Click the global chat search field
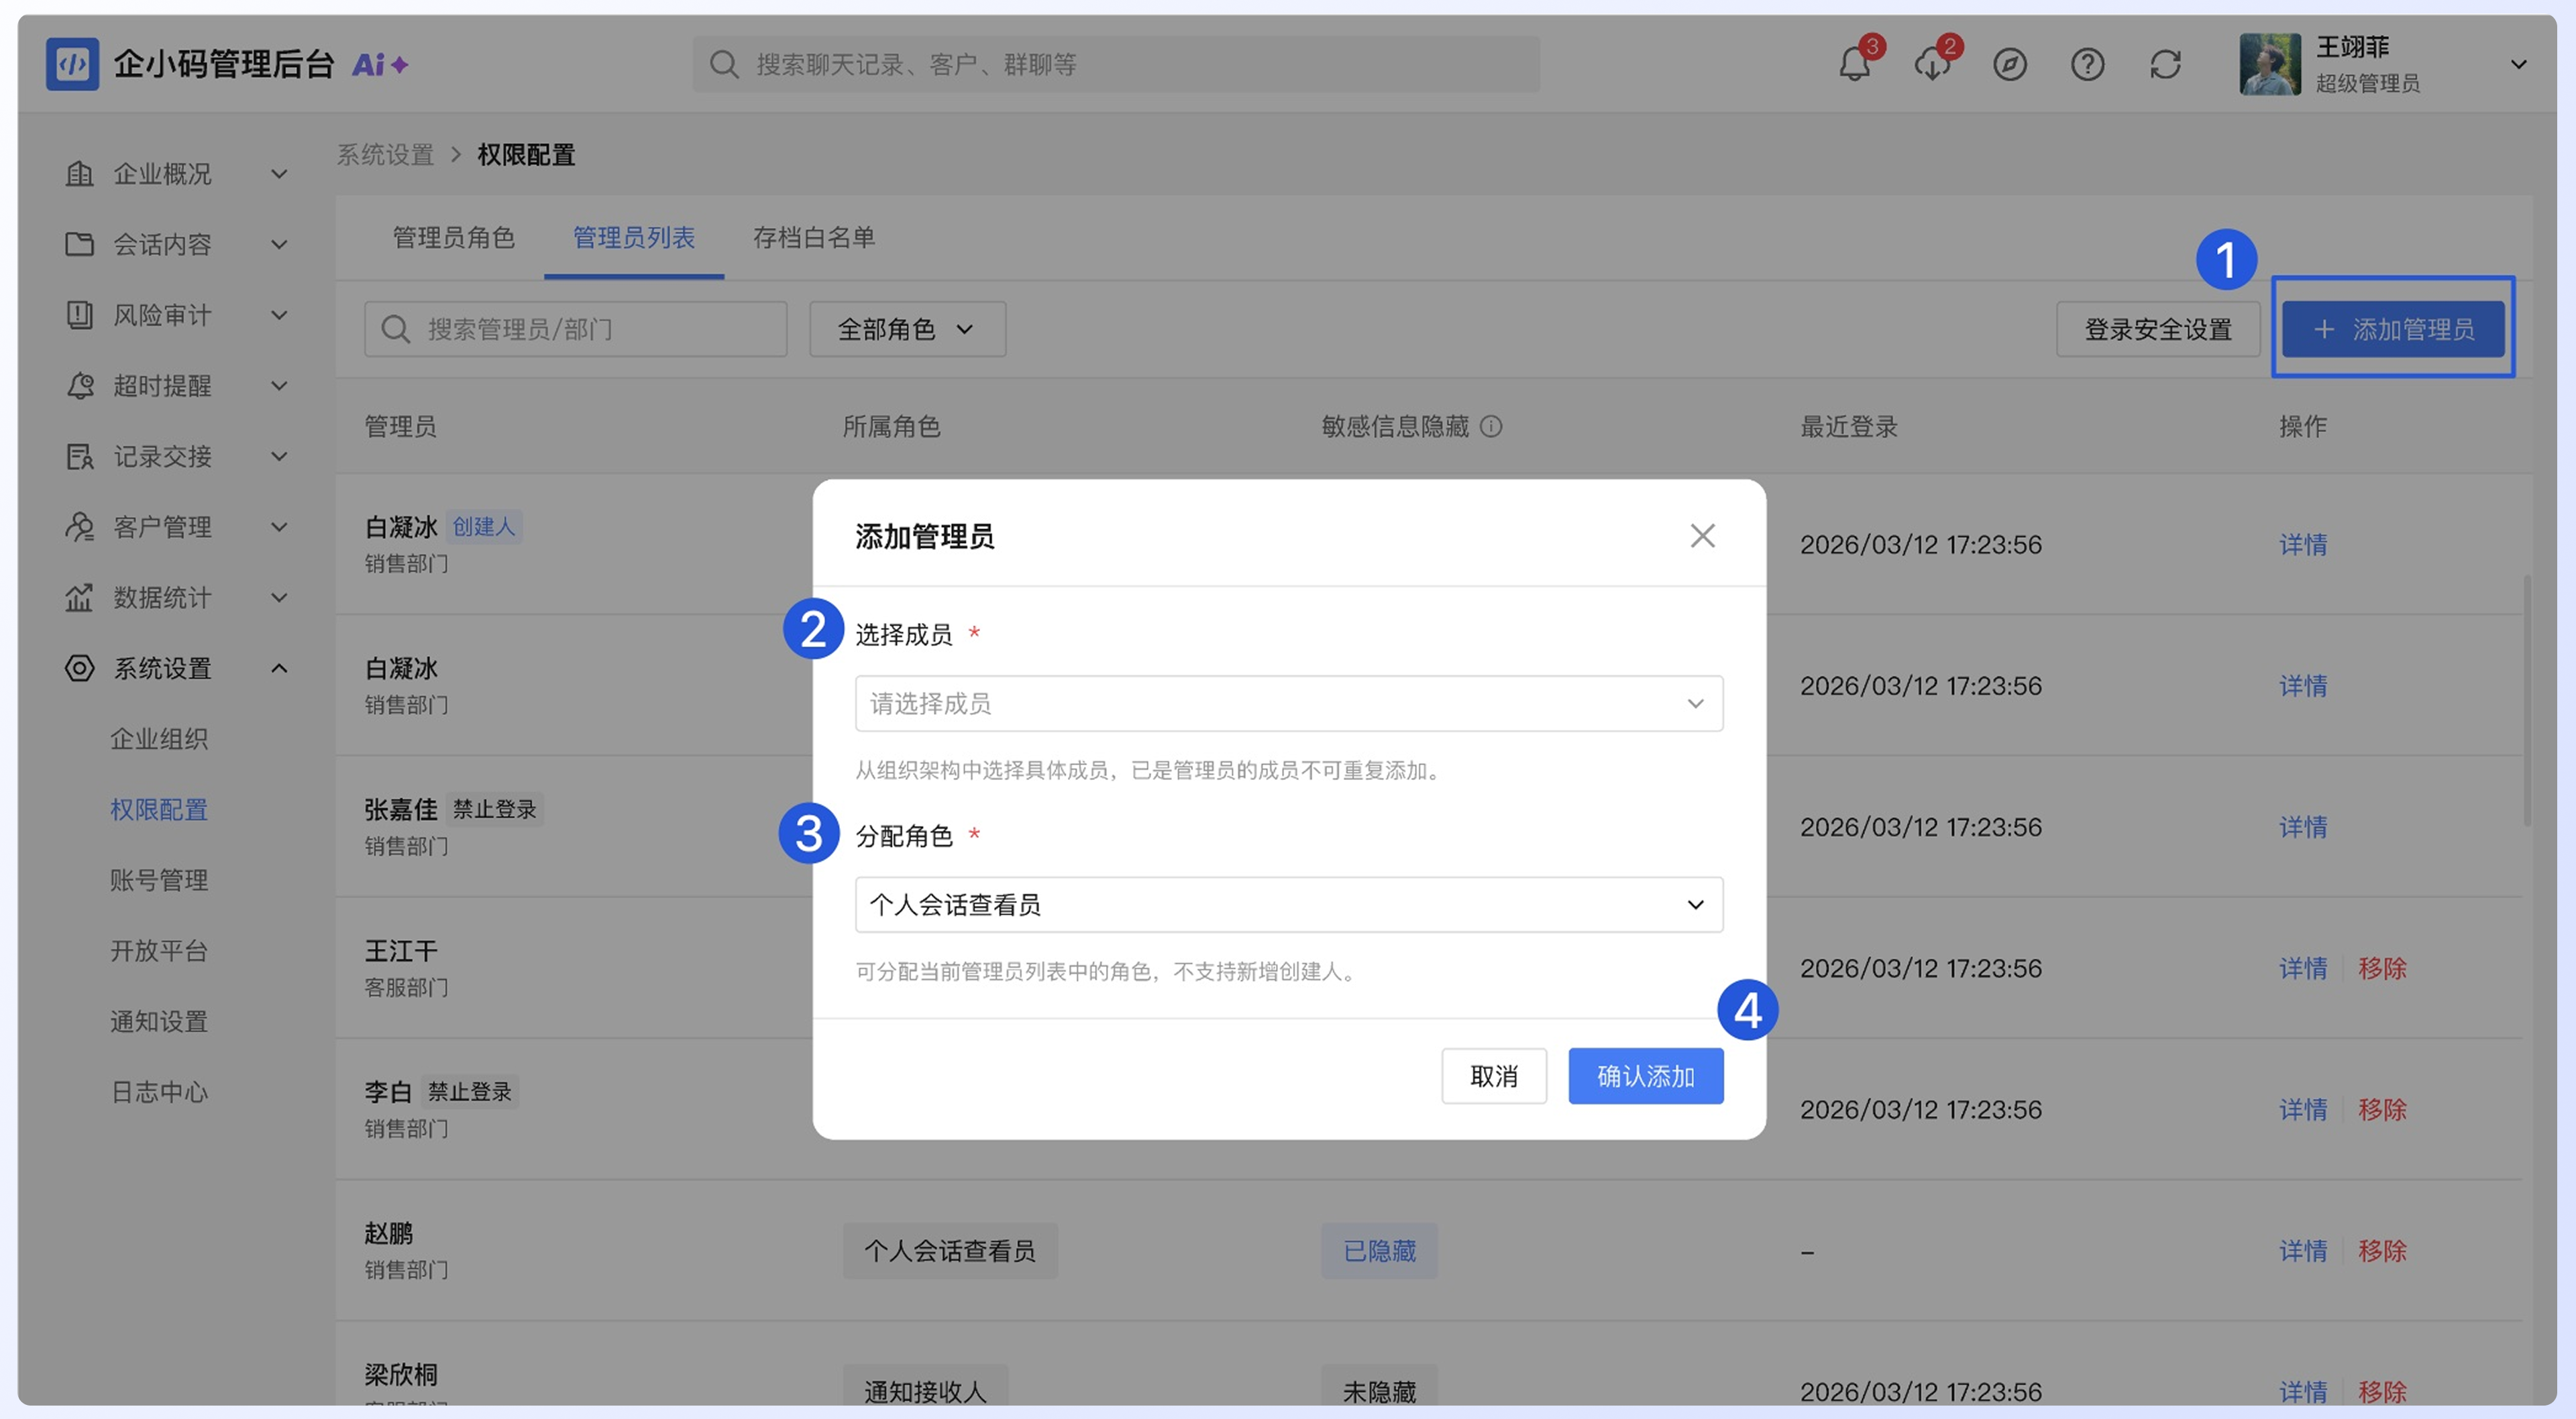 (1116, 65)
